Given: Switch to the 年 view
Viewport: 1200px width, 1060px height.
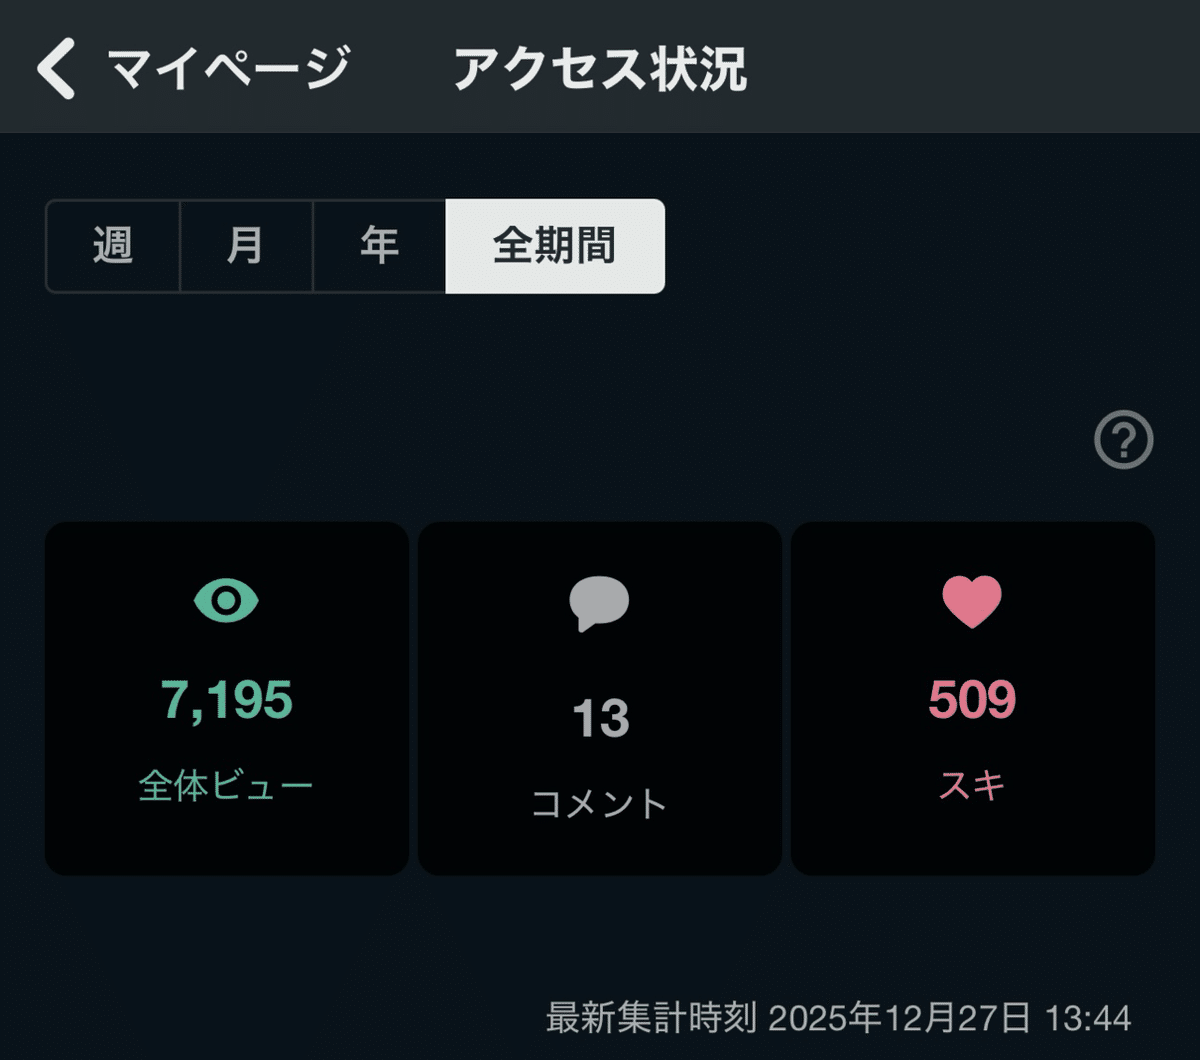Looking at the screenshot, I should 380,247.
